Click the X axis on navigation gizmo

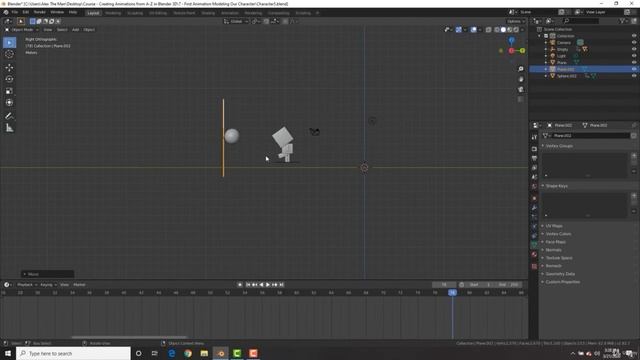(x=511, y=51)
